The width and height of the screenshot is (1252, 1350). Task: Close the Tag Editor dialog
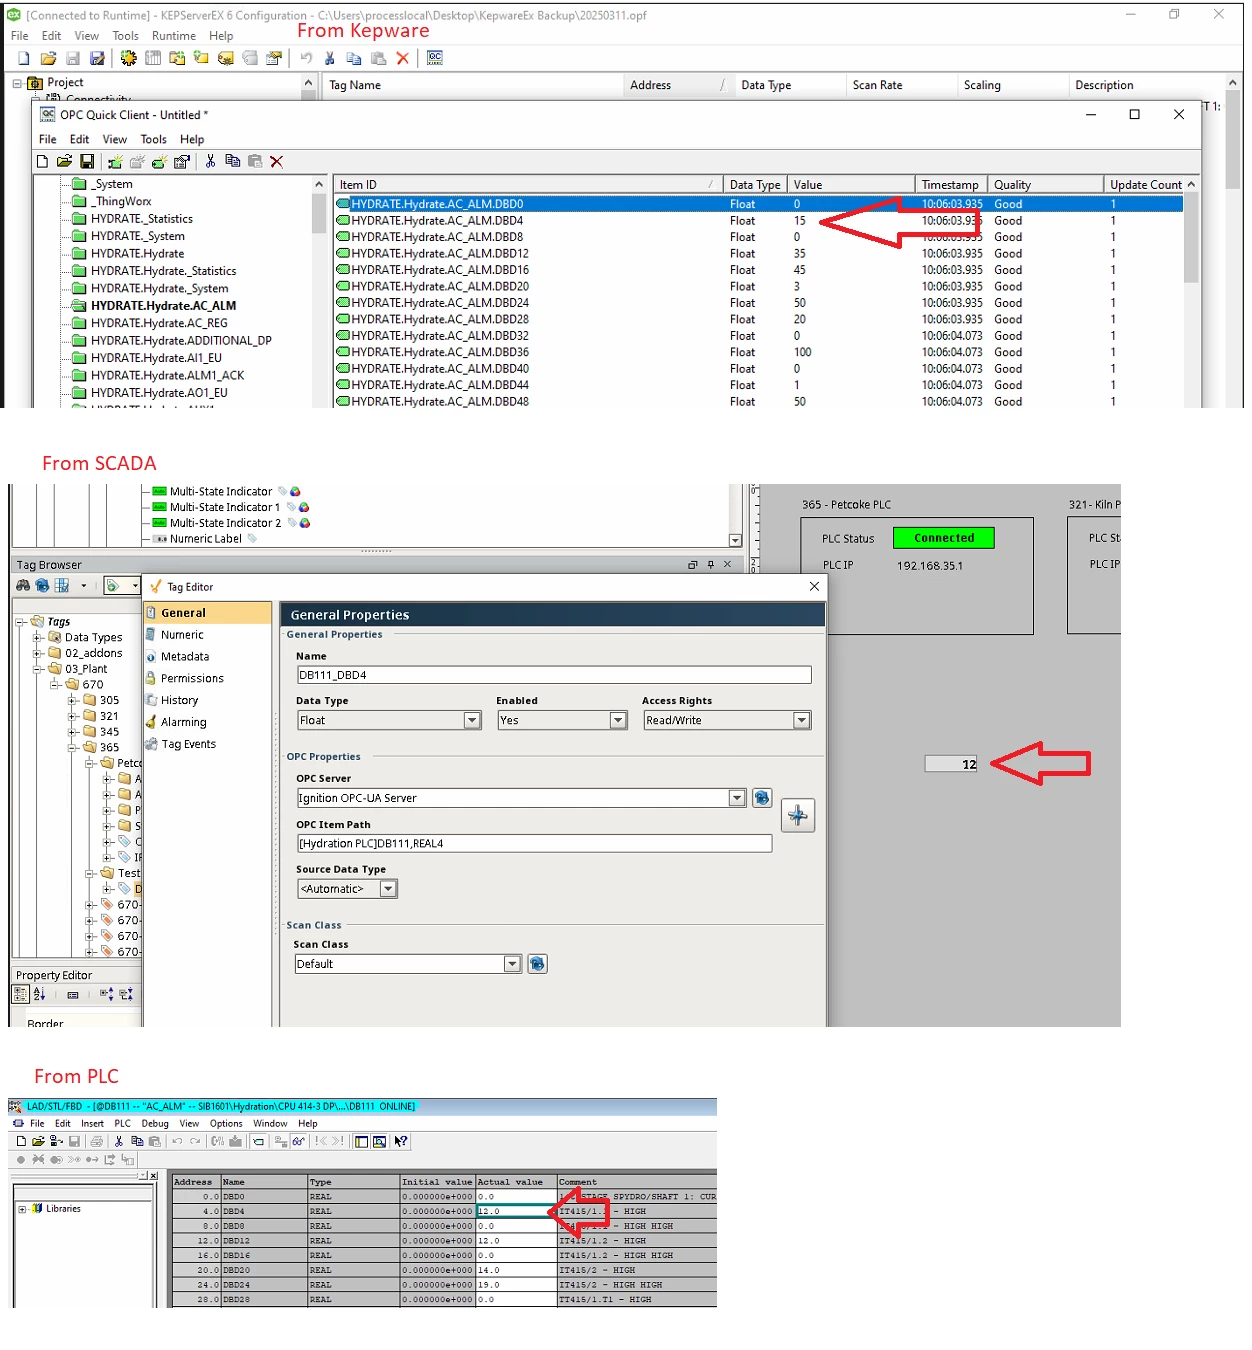[x=814, y=587]
